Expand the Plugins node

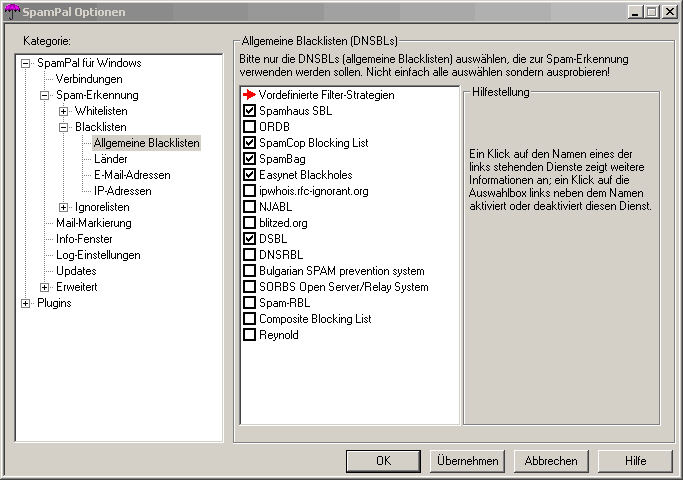point(26,304)
